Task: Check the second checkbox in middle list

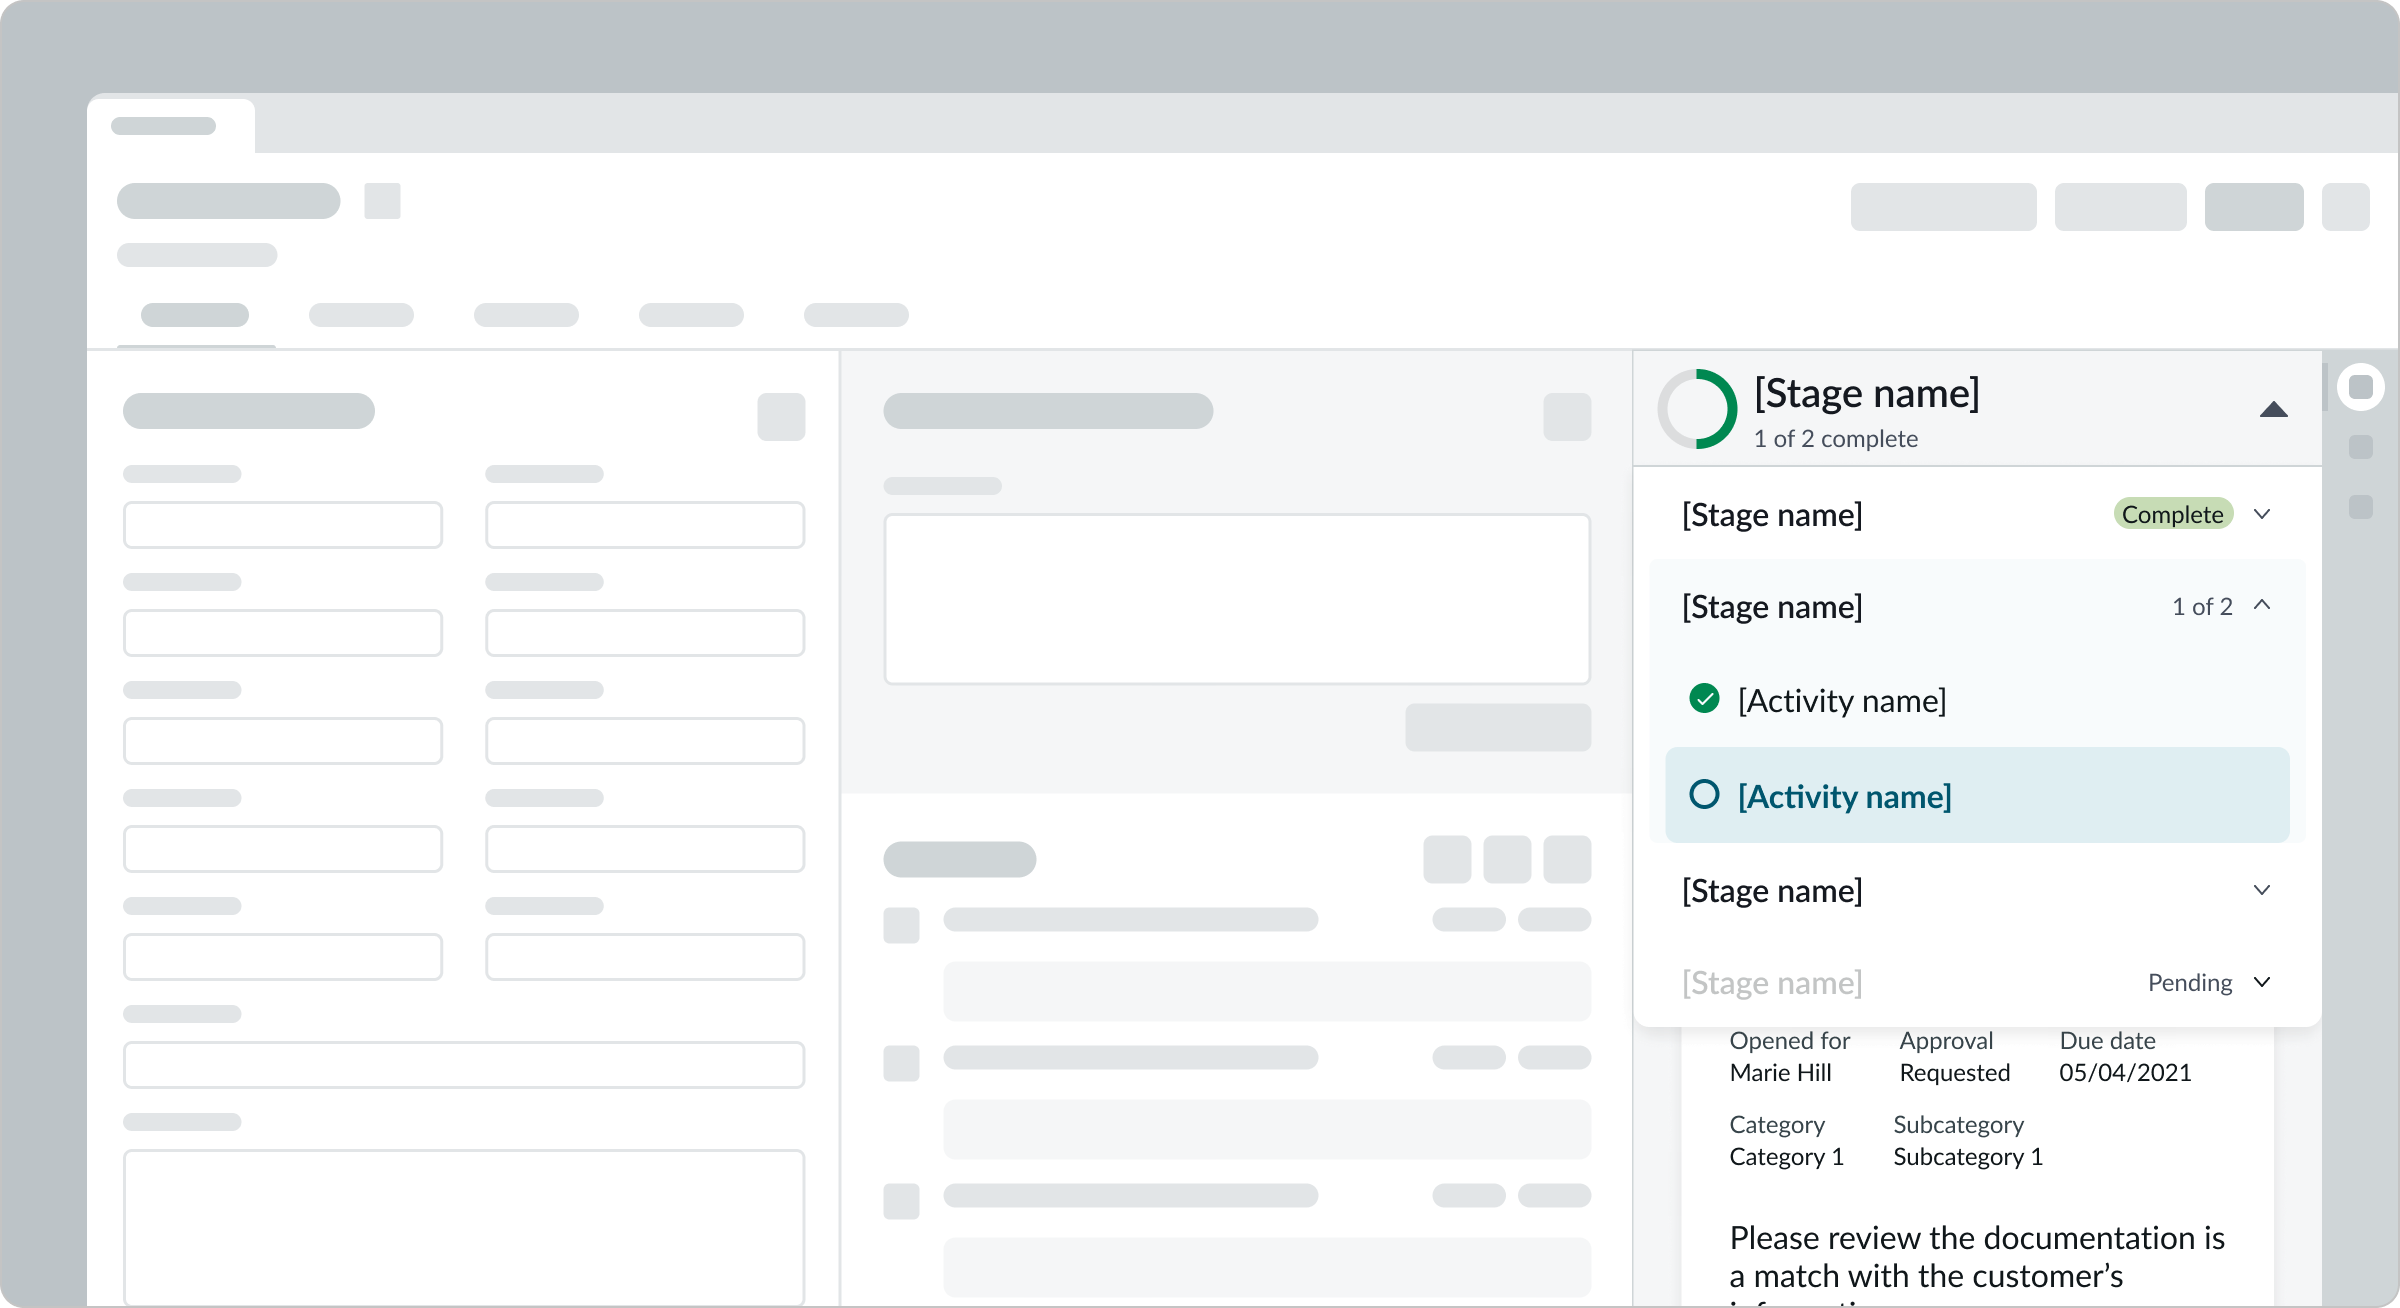Action: (x=901, y=1063)
